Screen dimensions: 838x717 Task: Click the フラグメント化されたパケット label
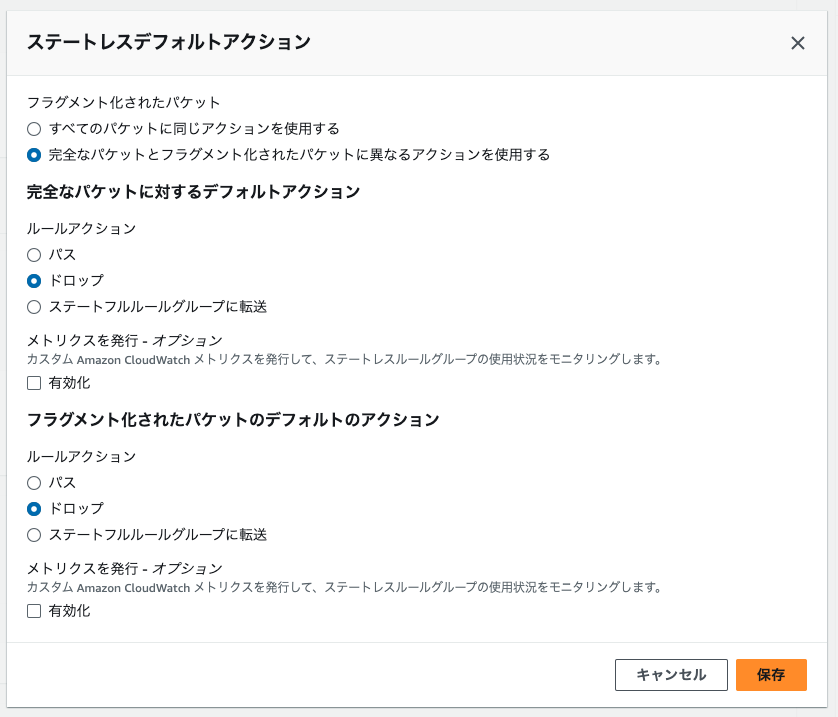[123, 102]
